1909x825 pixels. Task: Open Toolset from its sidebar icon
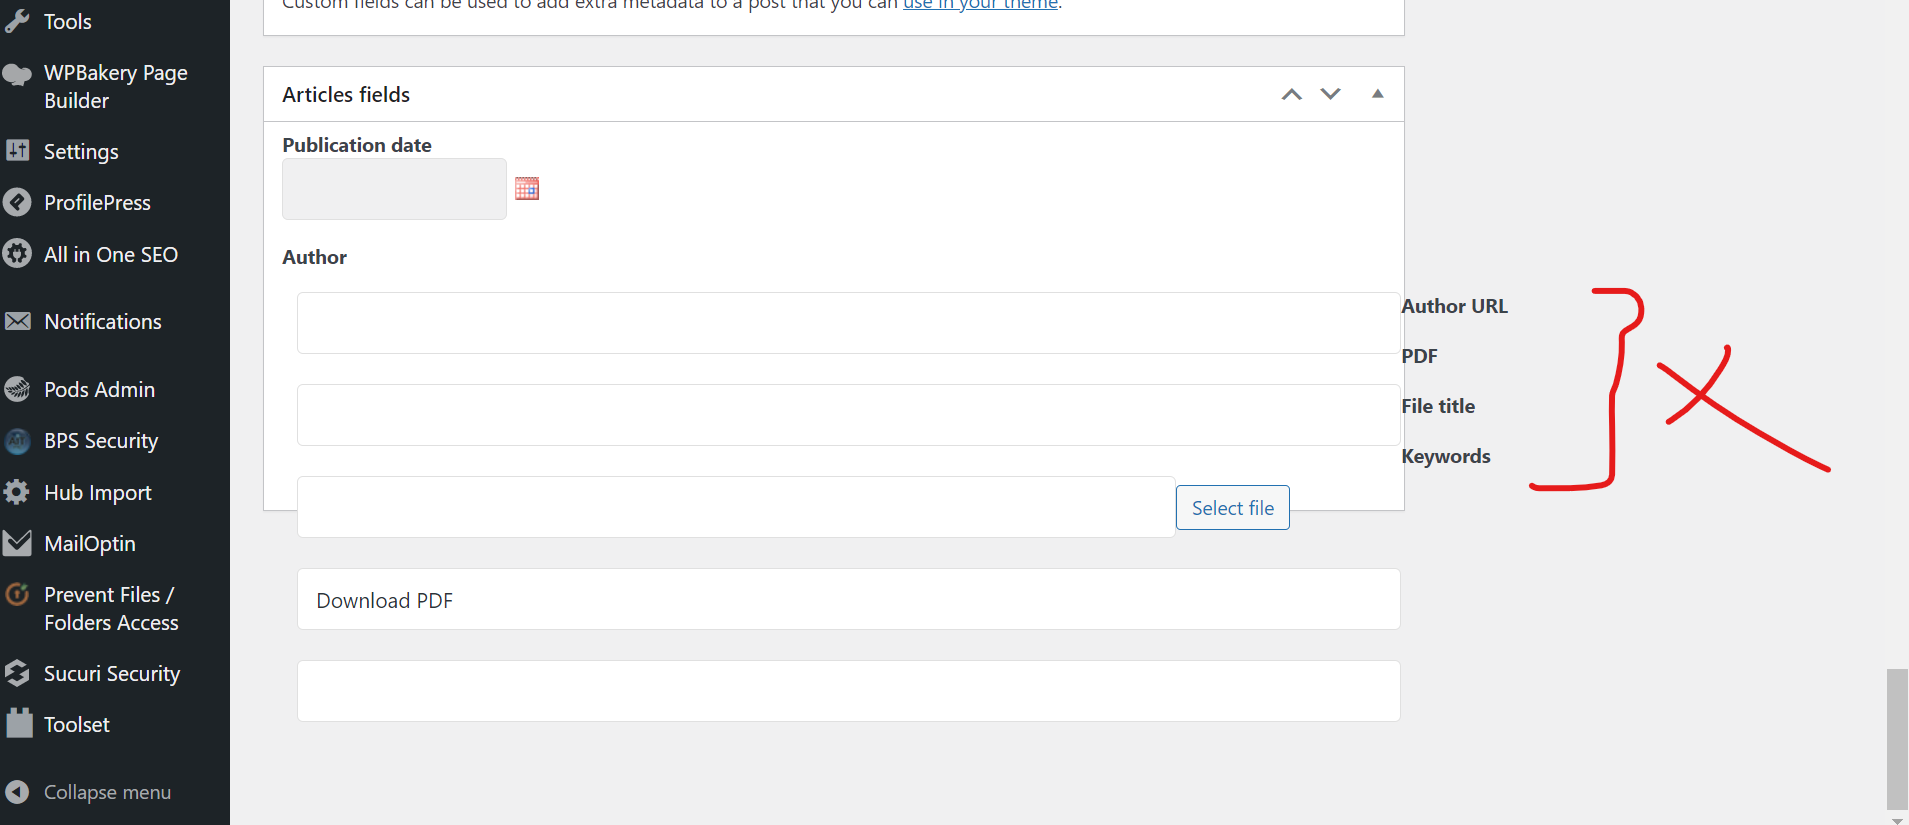click(17, 723)
